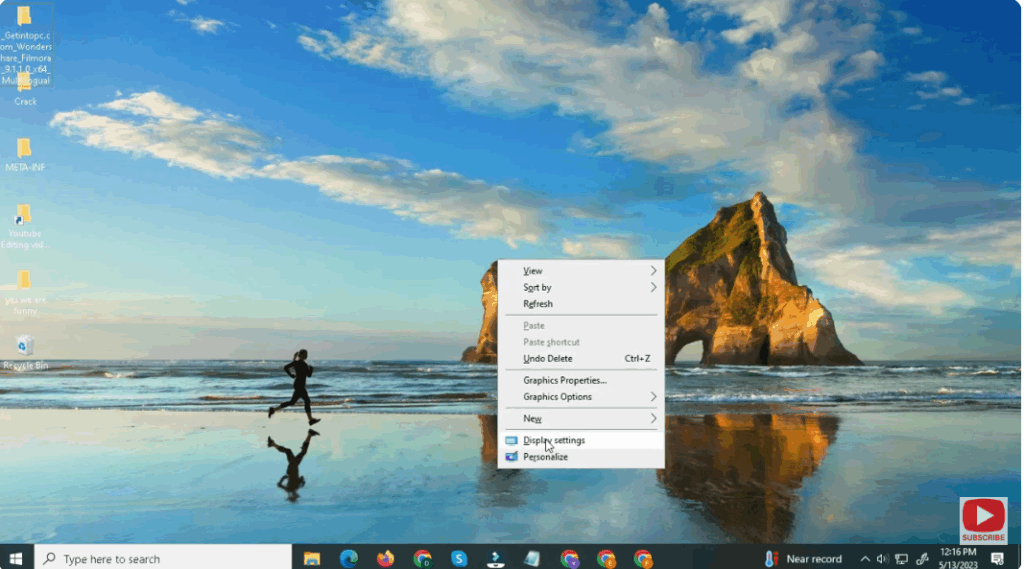Launch Firefox from the taskbar
The width and height of the screenshot is (1024, 569).
tap(385, 559)
